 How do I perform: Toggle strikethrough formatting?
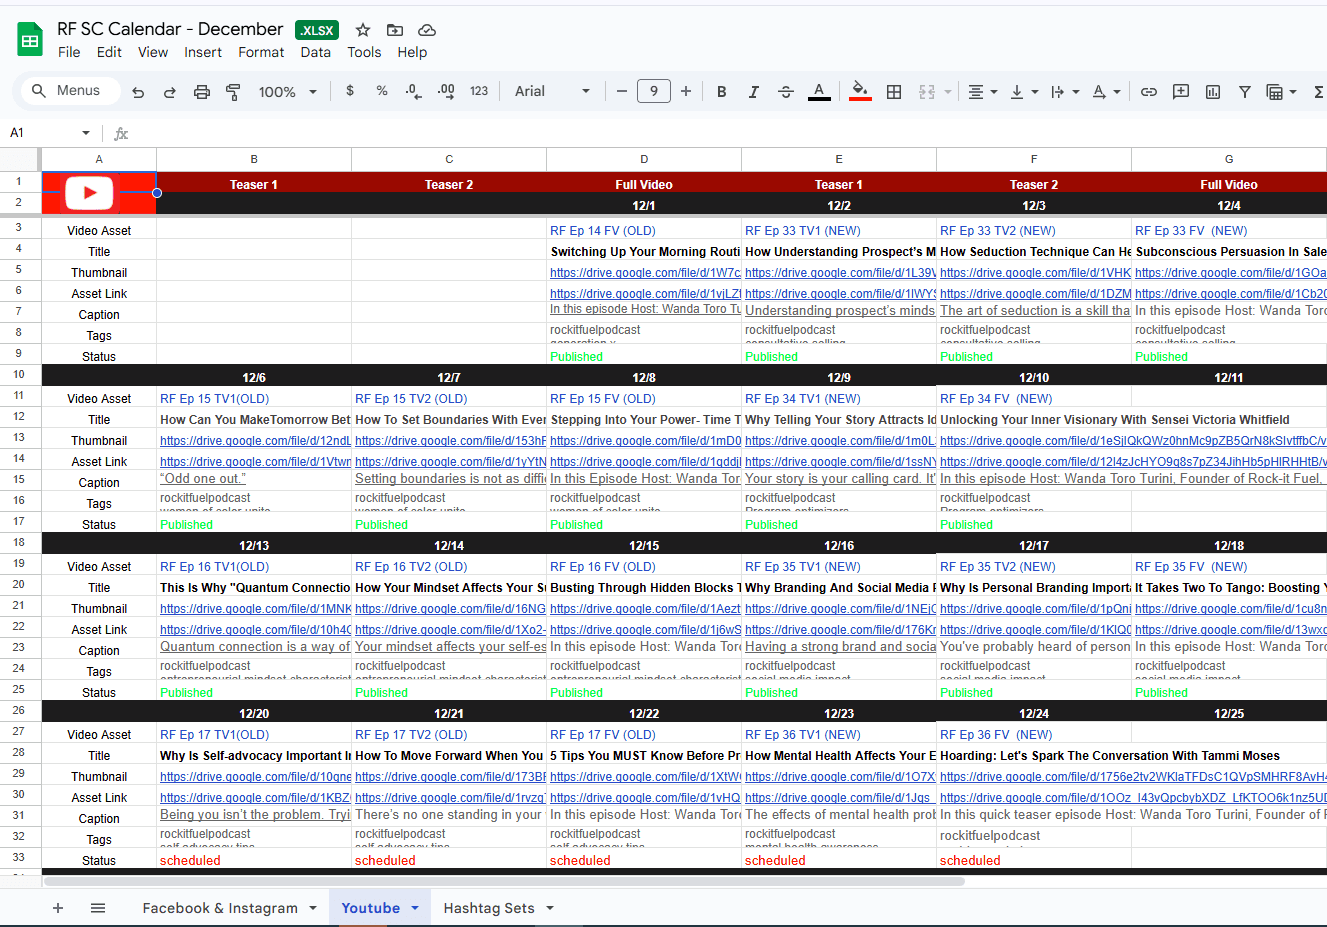(786, 91)
